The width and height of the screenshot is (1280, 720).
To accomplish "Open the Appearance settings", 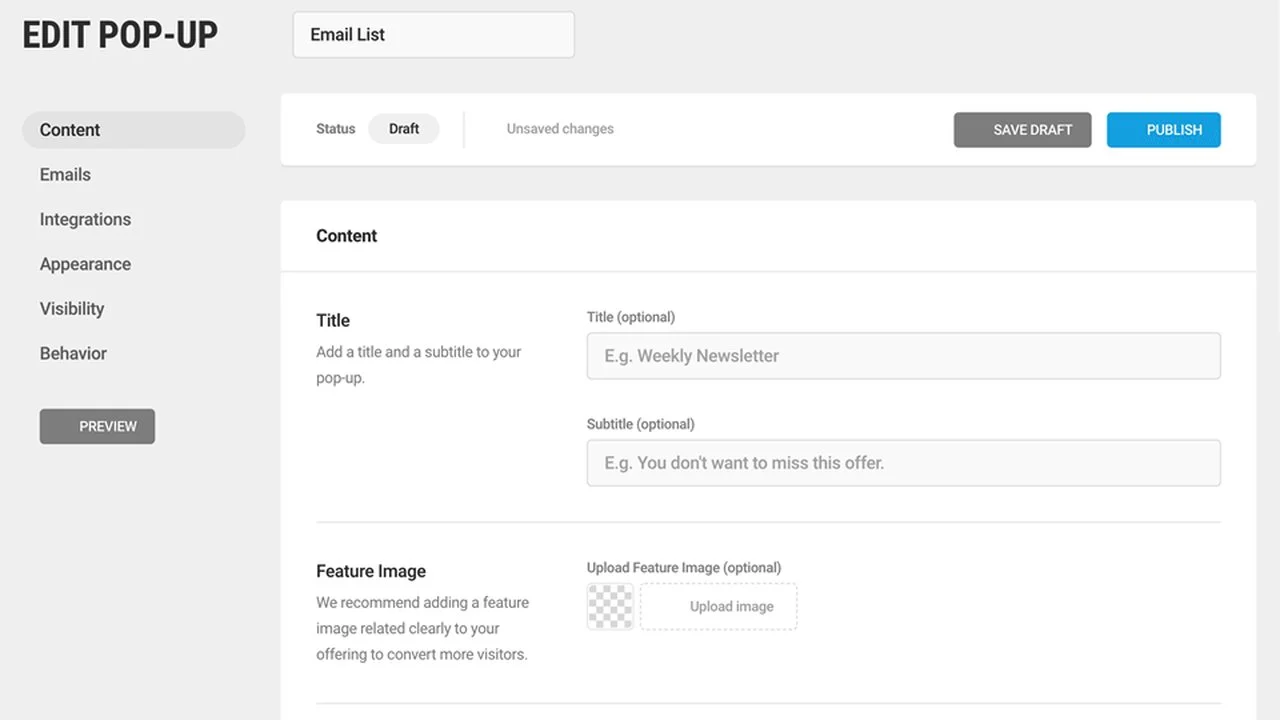I will click(x=85, y=264).
